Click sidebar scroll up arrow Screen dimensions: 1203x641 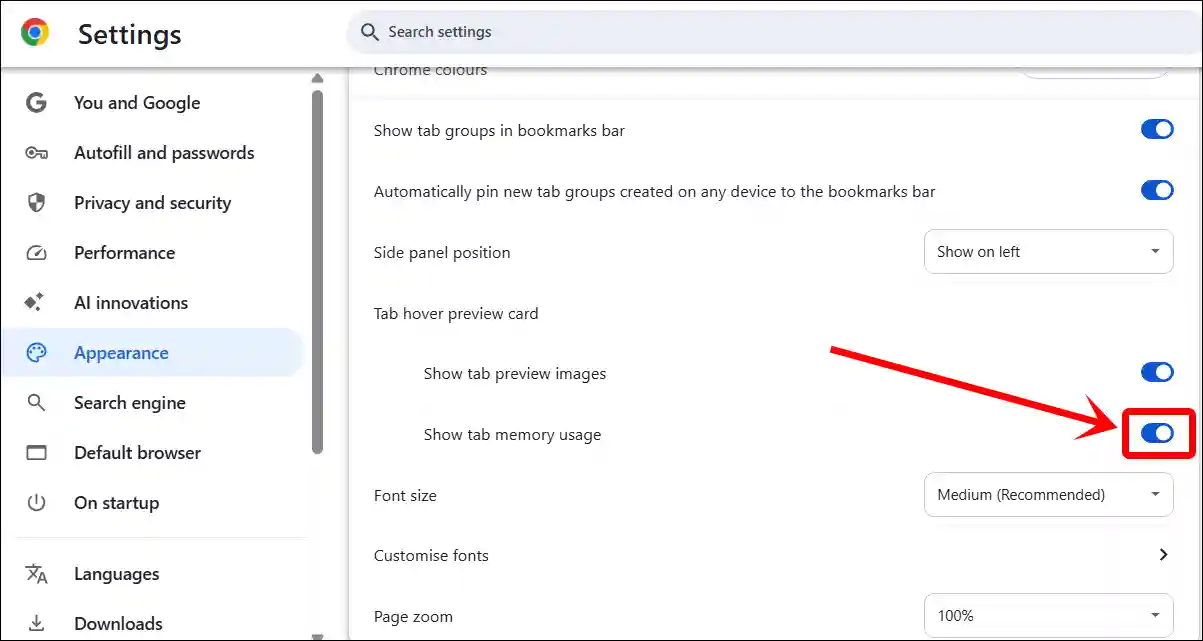(318, 78)
